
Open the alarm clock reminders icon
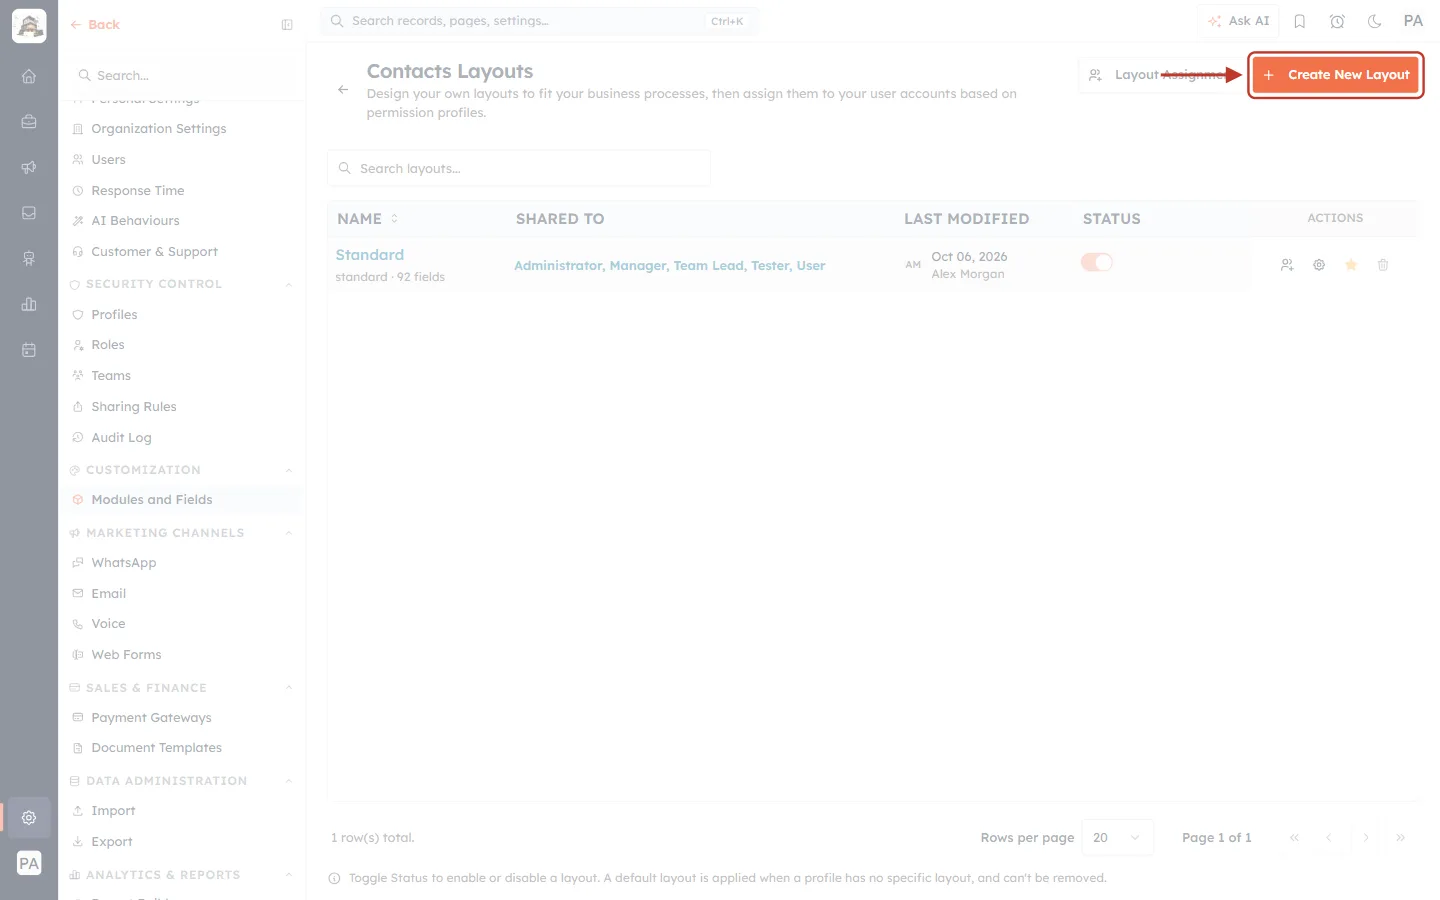(x=1337, y=21)
